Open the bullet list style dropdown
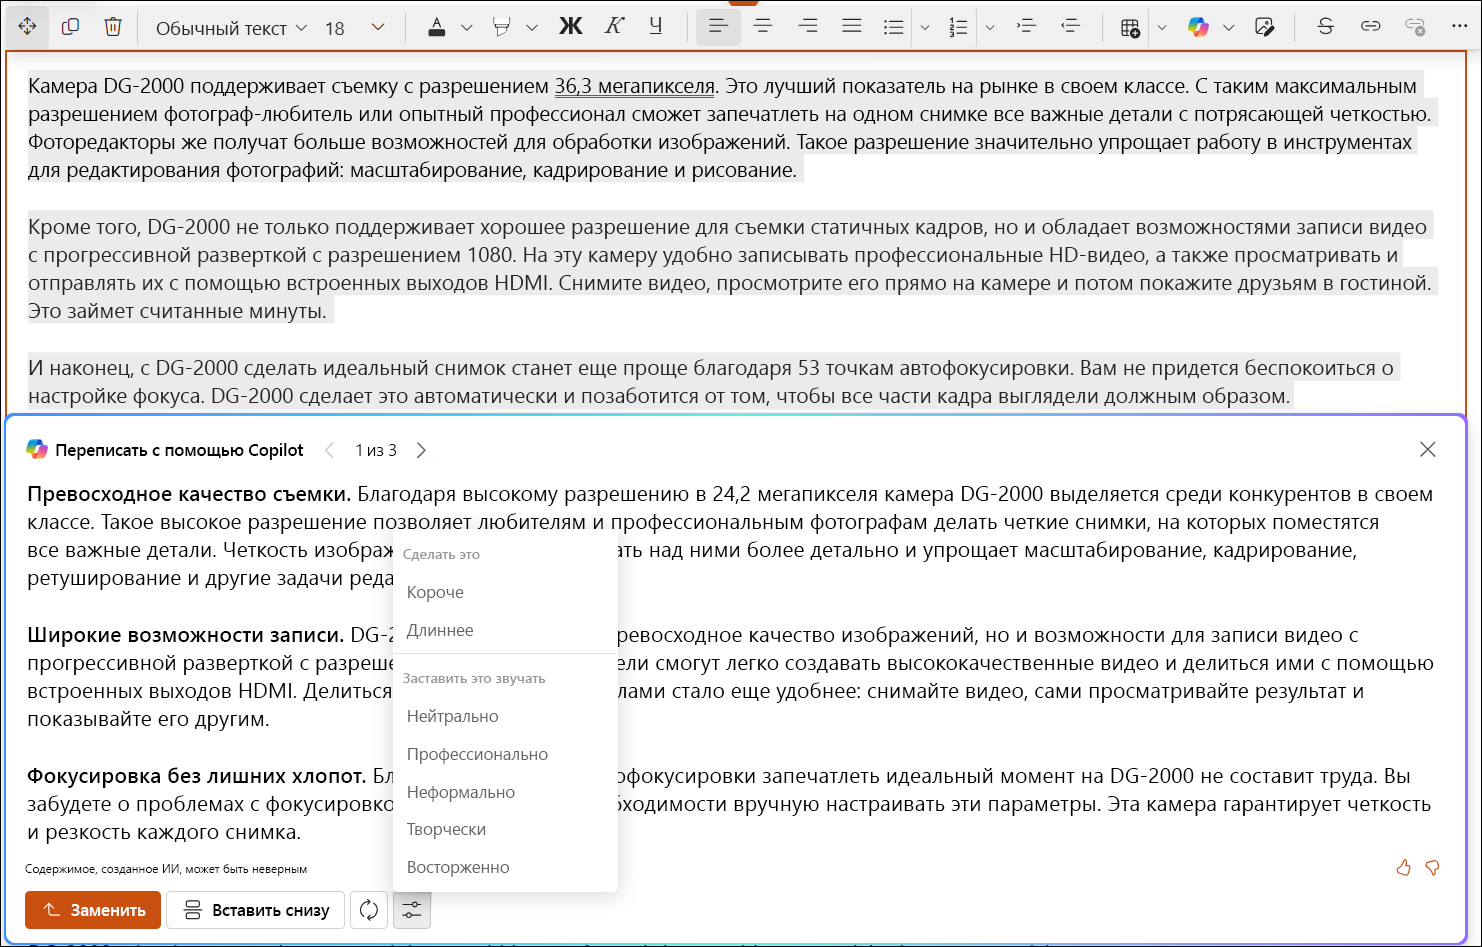 pos(925,27)
